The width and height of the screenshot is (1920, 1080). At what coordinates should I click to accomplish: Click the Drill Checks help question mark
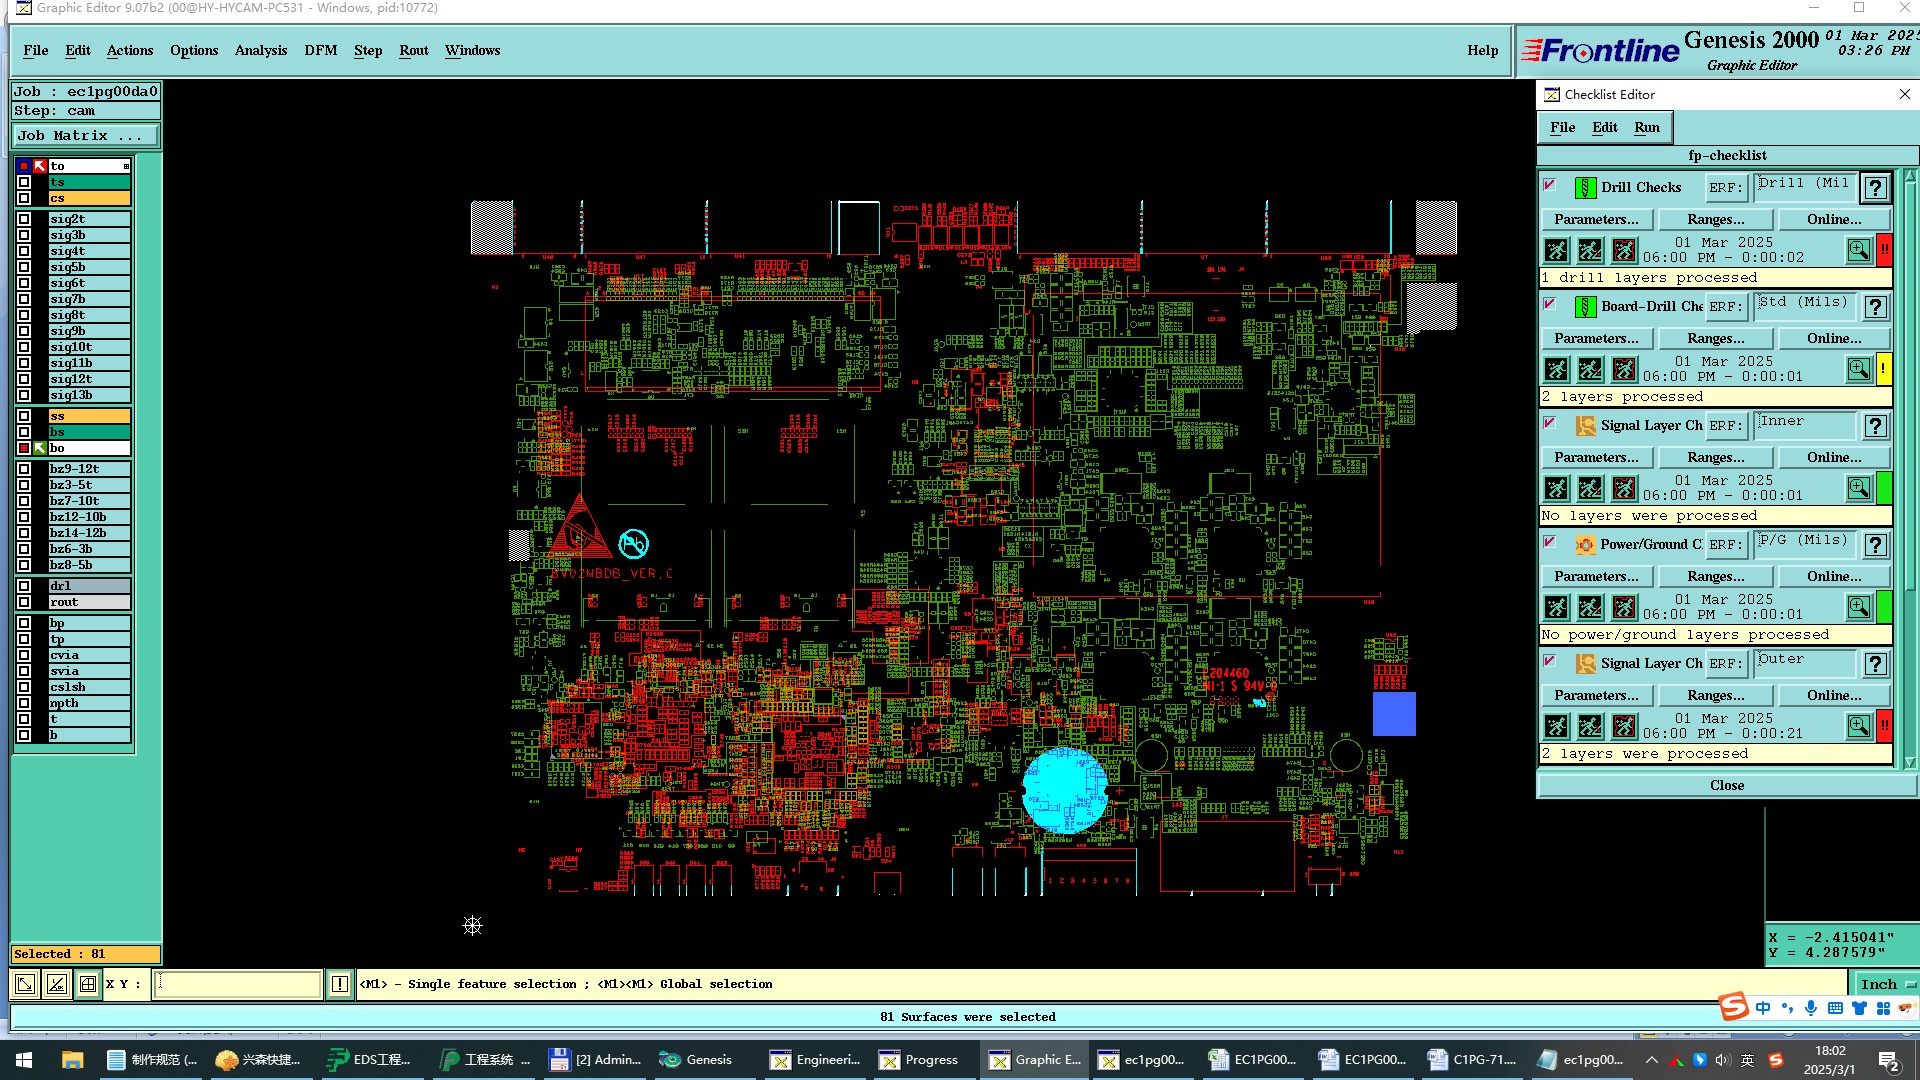click(x=1876, y=188)
